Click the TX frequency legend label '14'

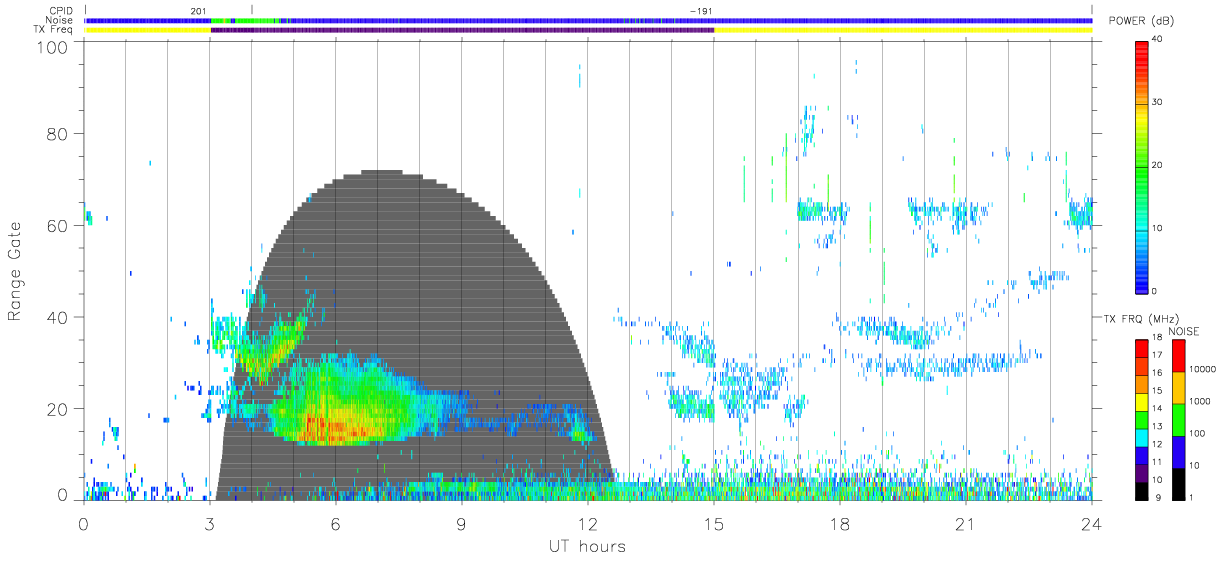1156,410
